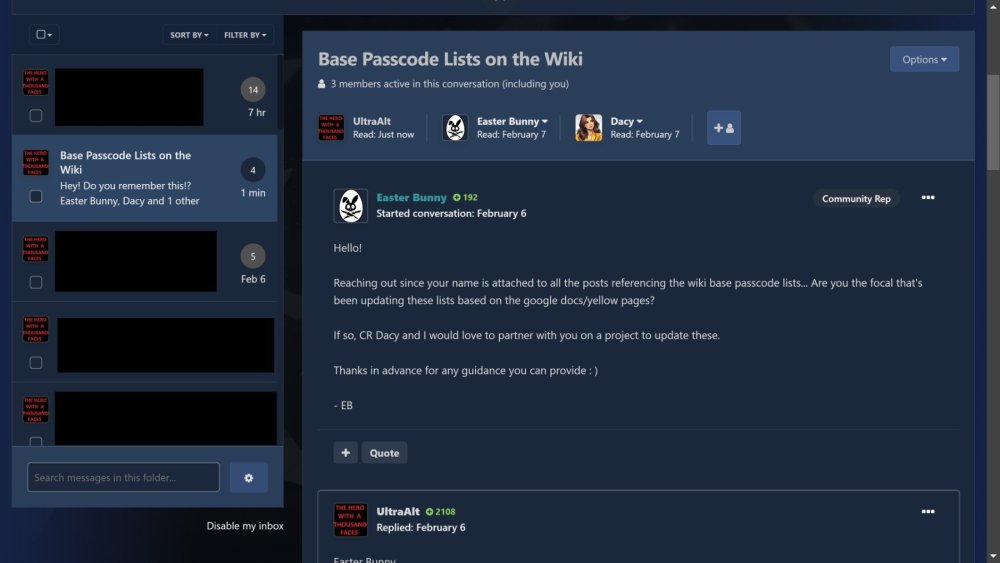The width and height of the screenshot is (1000, 563).
Task: Click the Disable my inbox link
Action: click(245, 526)
